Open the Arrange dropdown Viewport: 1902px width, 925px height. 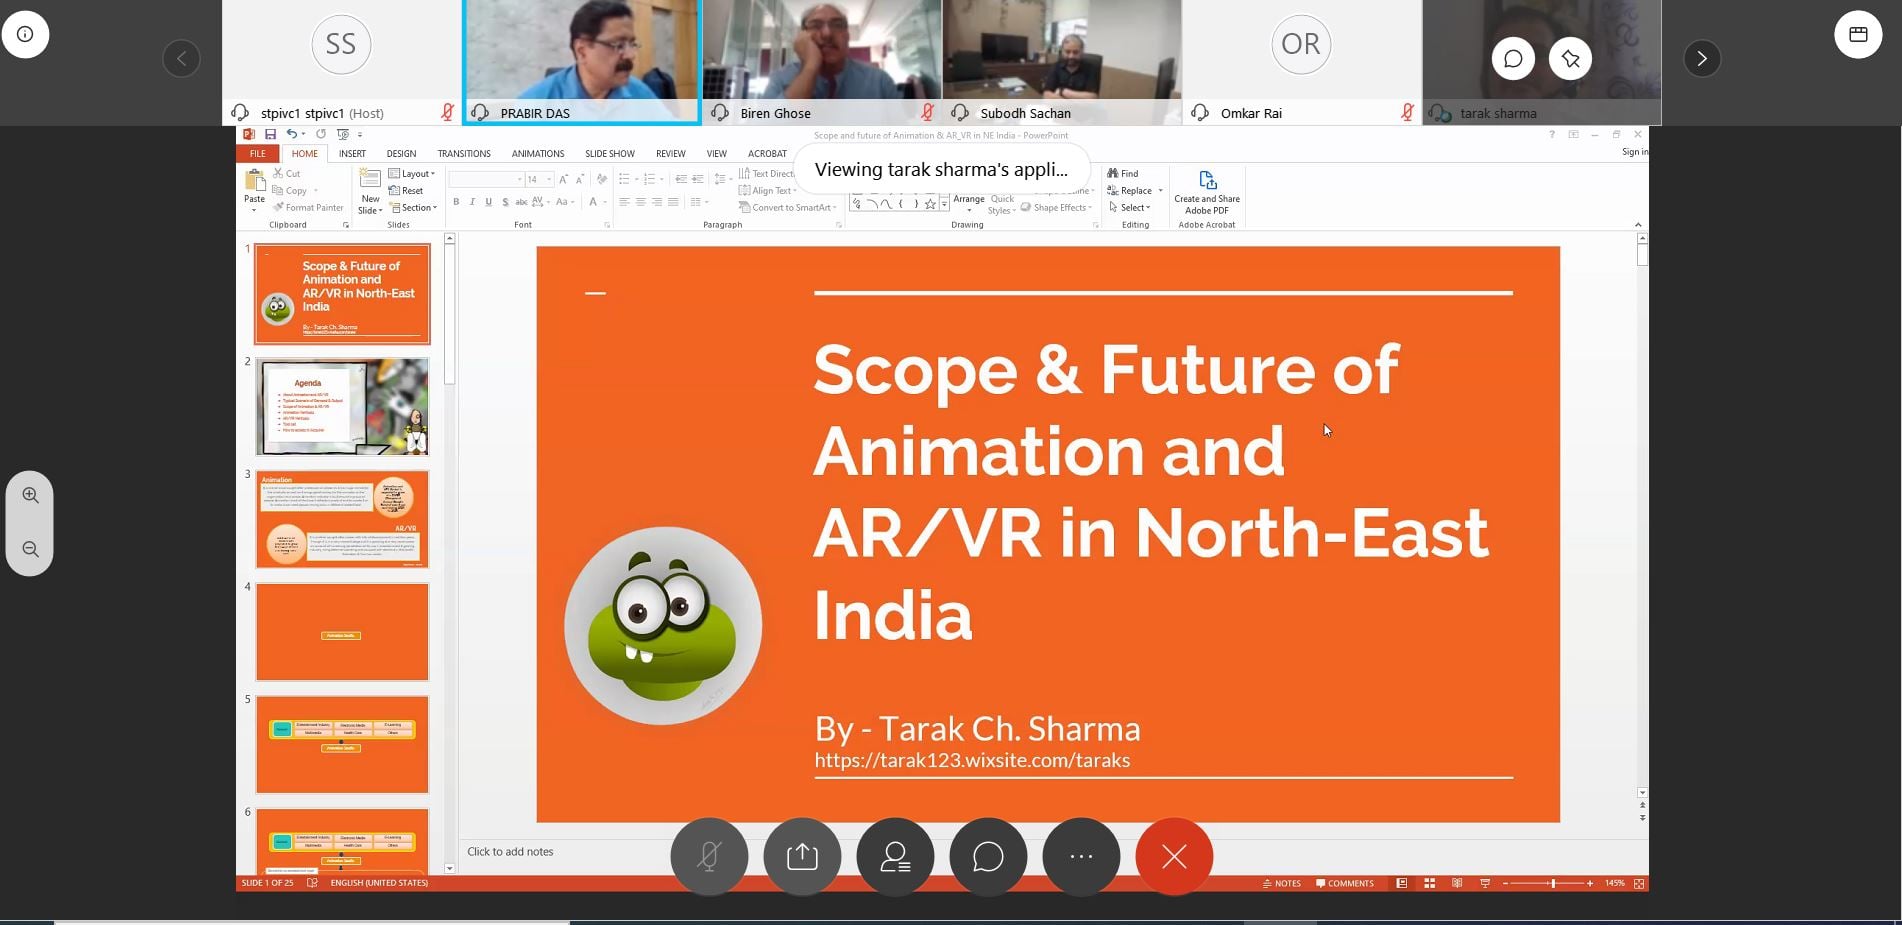point(969,203)
